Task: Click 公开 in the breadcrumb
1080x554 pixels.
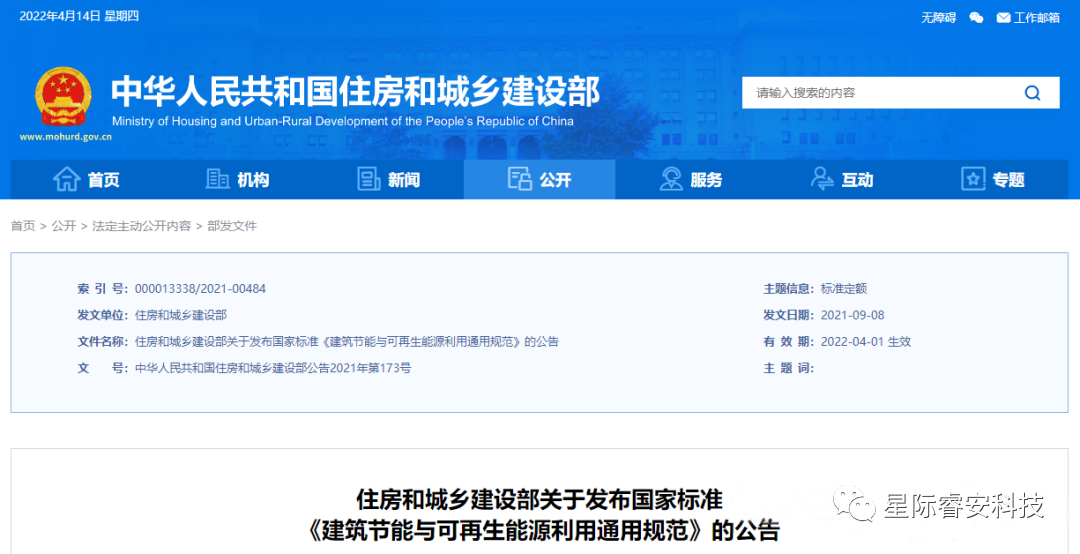Action: click(x=63, y=226)
